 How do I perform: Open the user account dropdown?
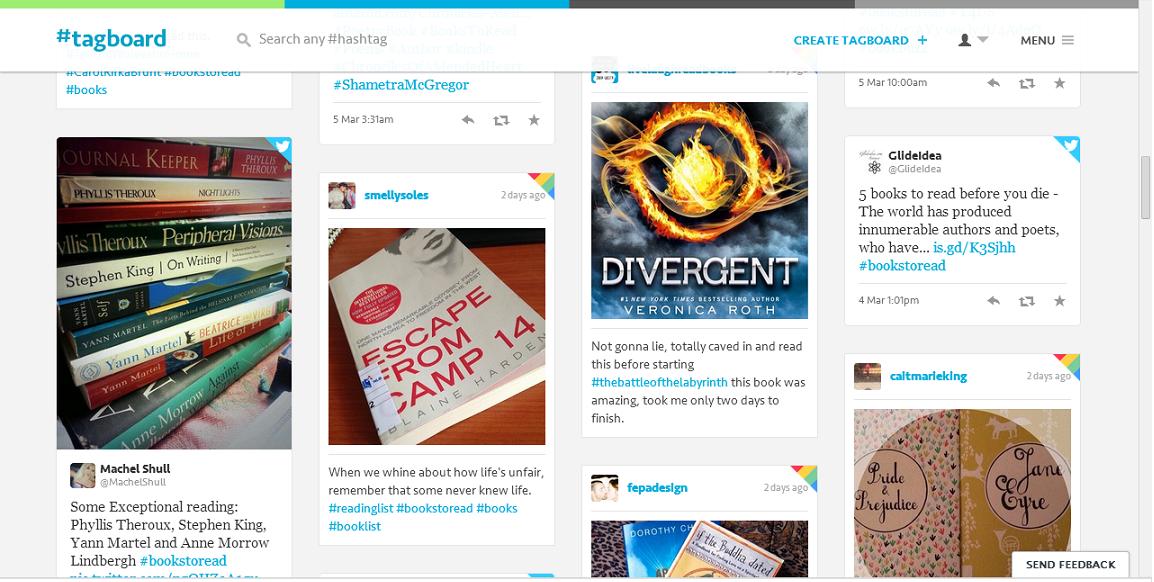click(972, 40)
